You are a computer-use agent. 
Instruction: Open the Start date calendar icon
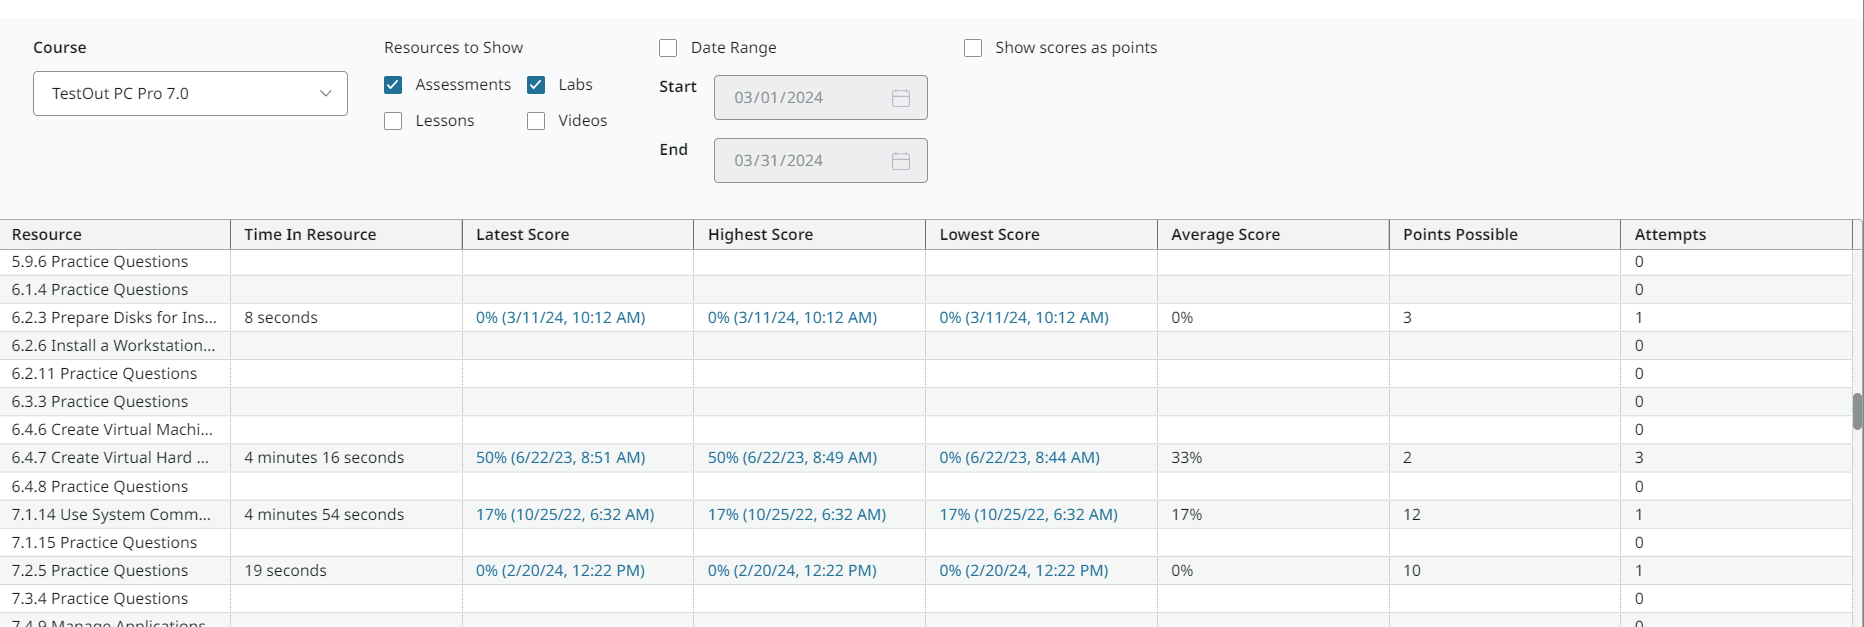click(x=900, y=98)
